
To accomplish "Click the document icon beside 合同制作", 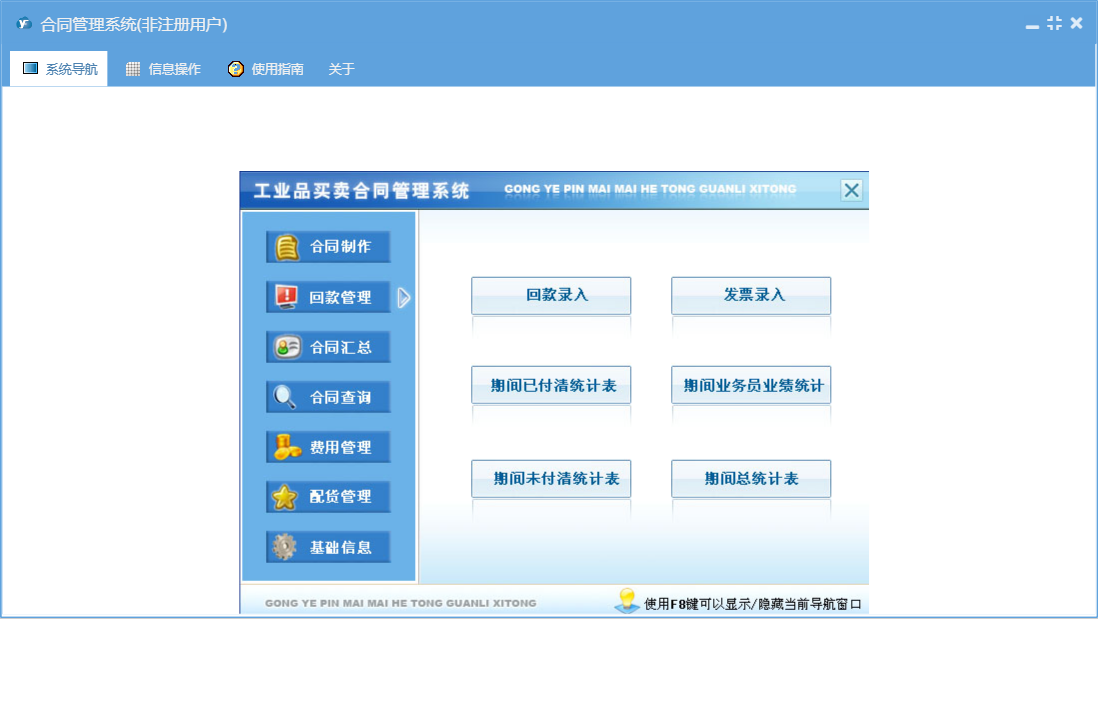I will click(x=287, y=247).
